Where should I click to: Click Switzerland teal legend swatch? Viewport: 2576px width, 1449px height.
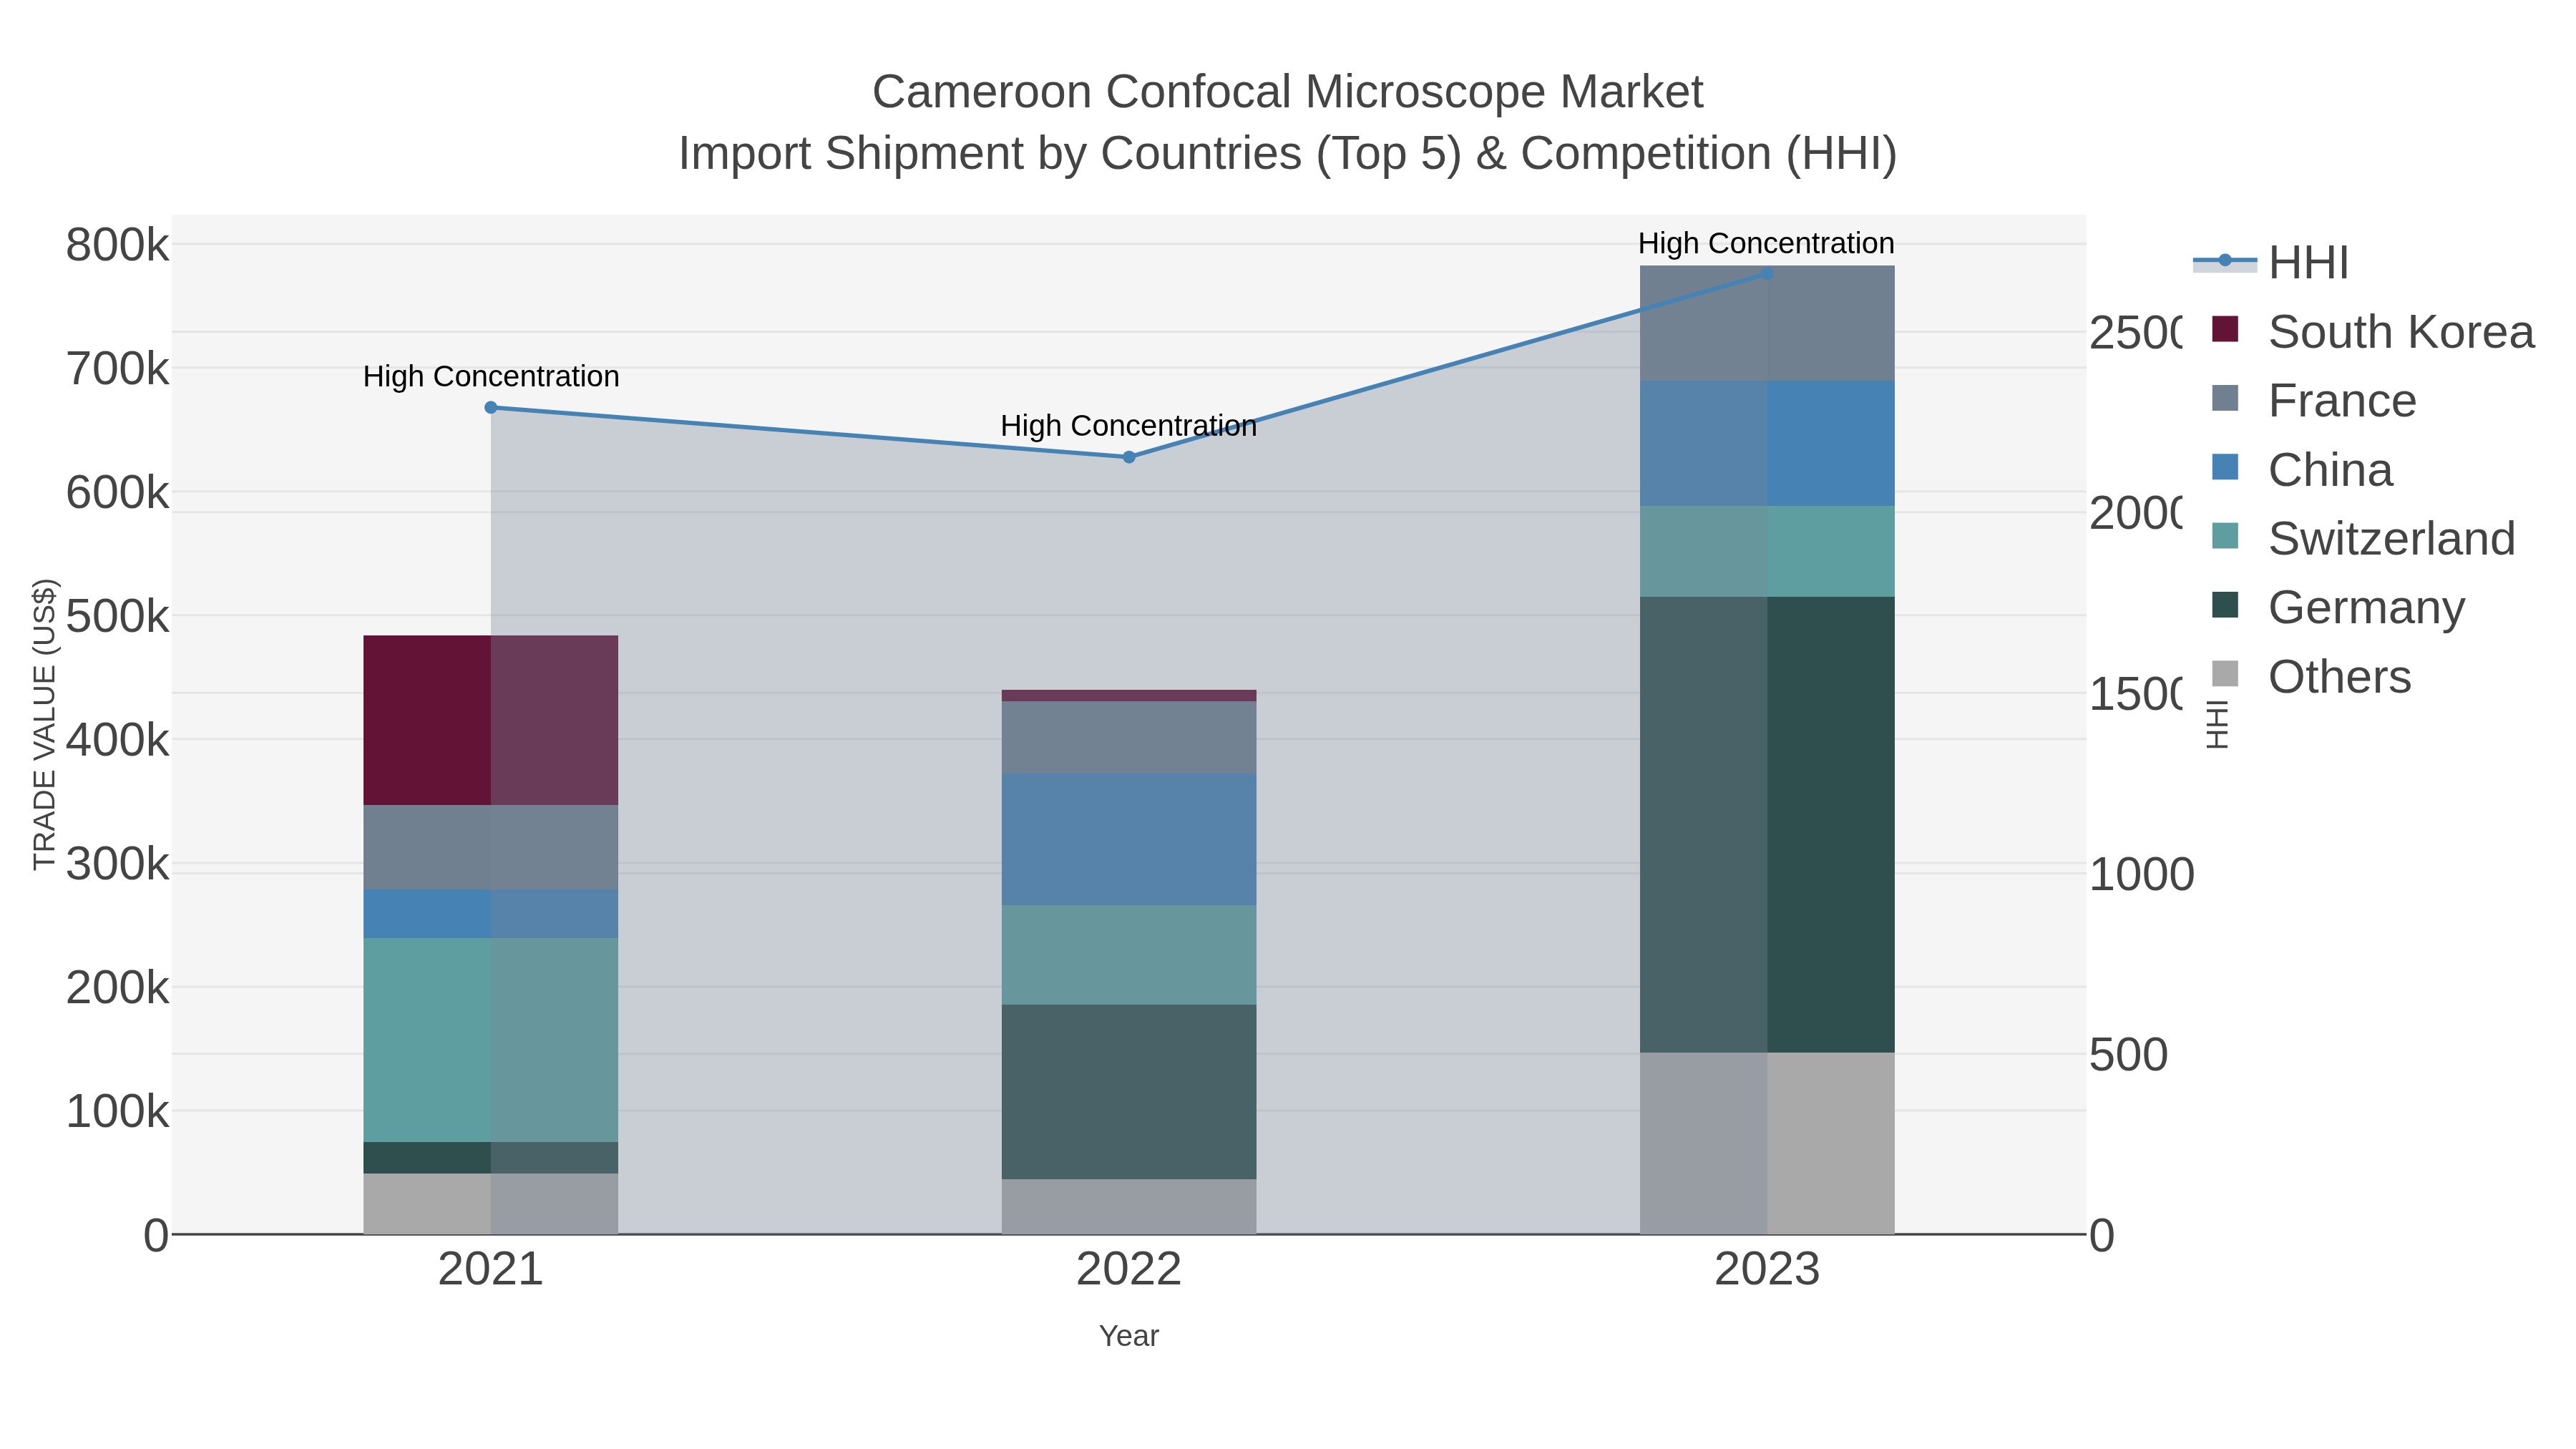click(x=2225, y=535)
